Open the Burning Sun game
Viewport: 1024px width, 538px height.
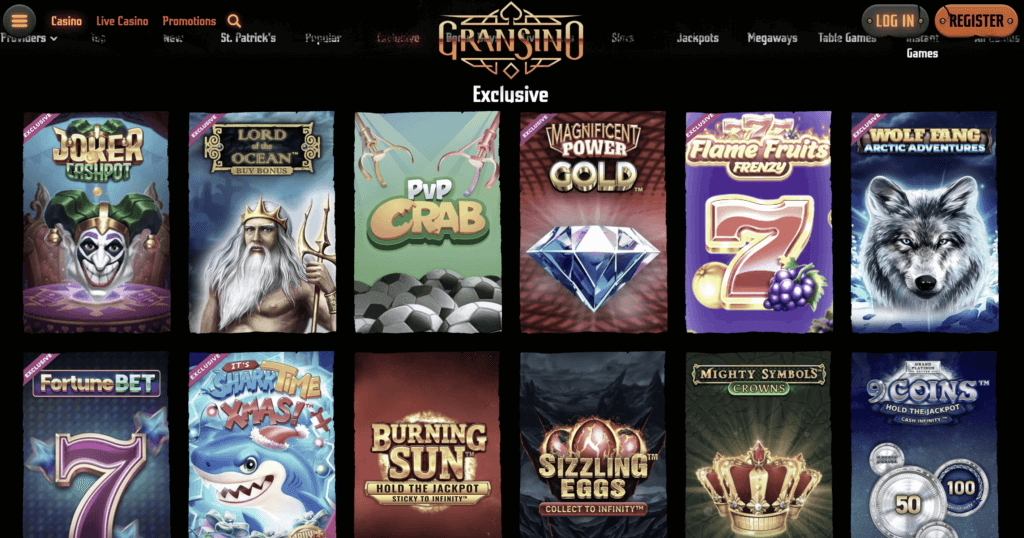click(428, 445)
